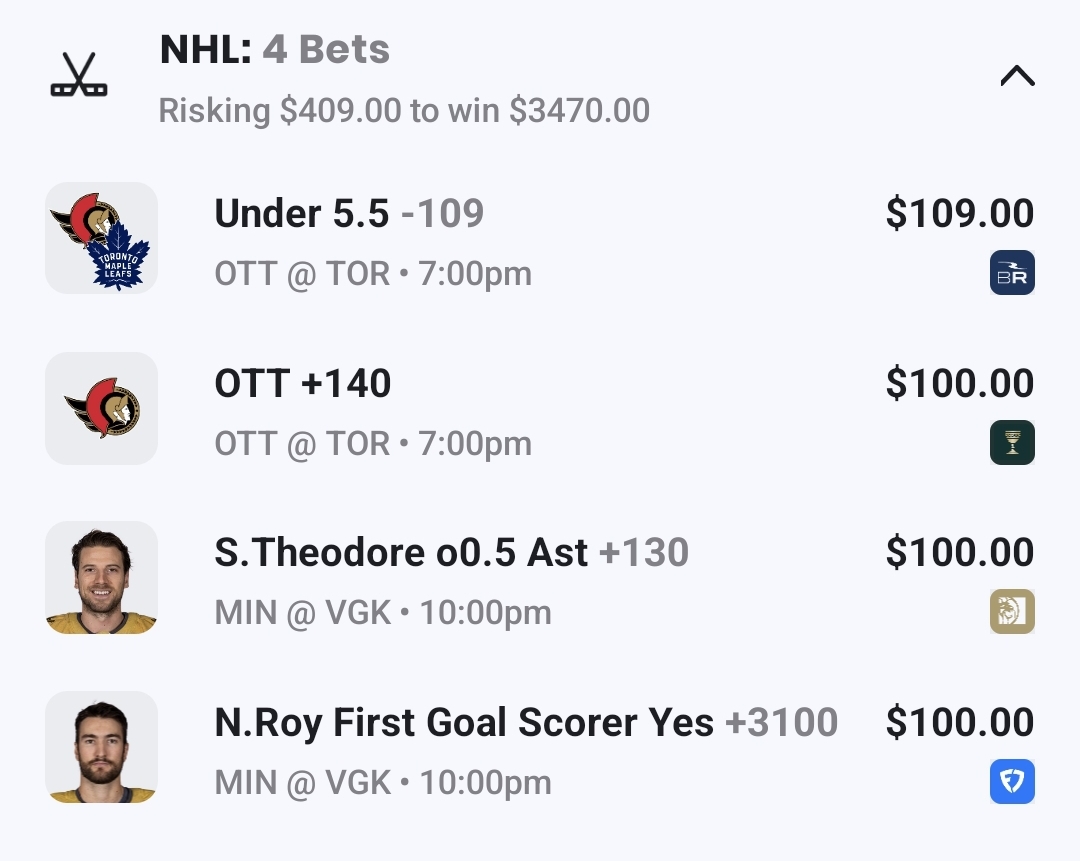Image resolution: width=1080 pixels, height=861 pixels.
Task: Select the Under 5.5 -109 bet
Action: 349,214
